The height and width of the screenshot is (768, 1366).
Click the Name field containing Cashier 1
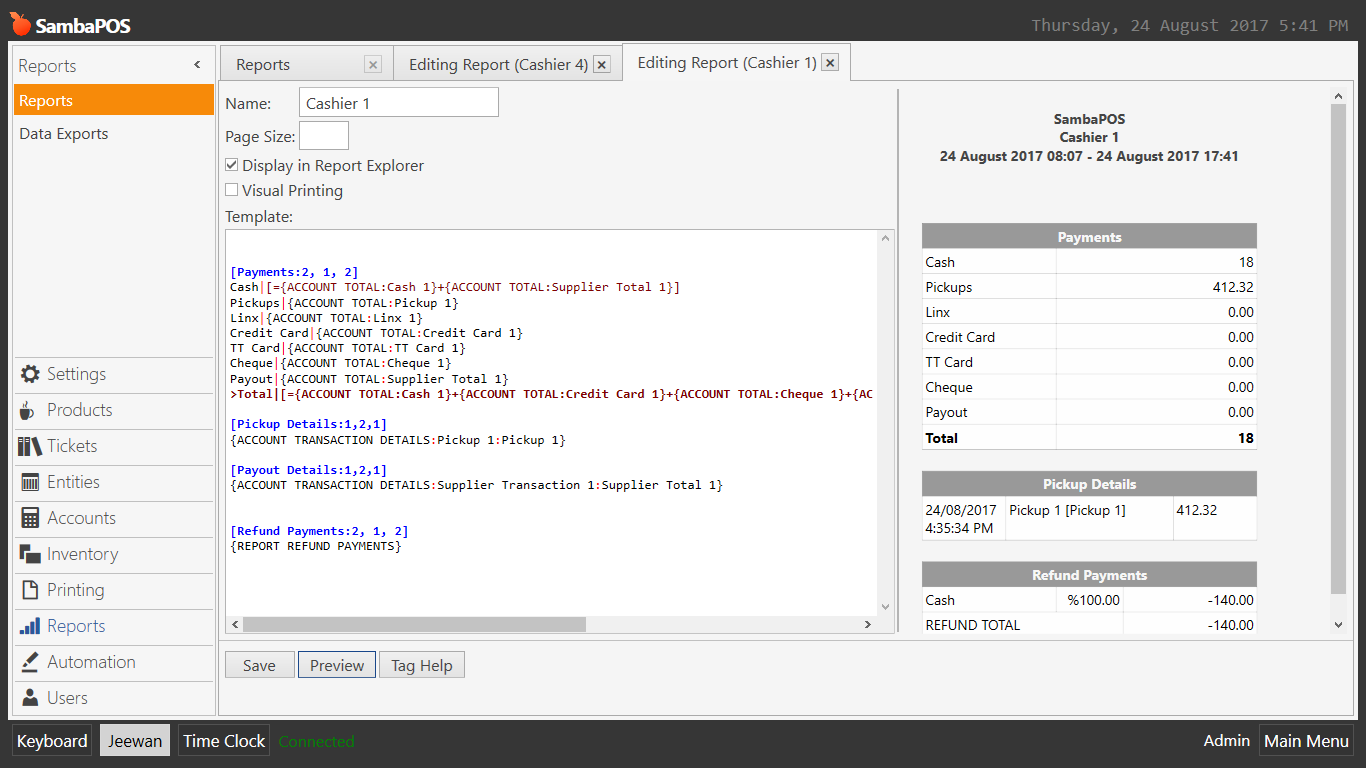(x=398, y=103)
